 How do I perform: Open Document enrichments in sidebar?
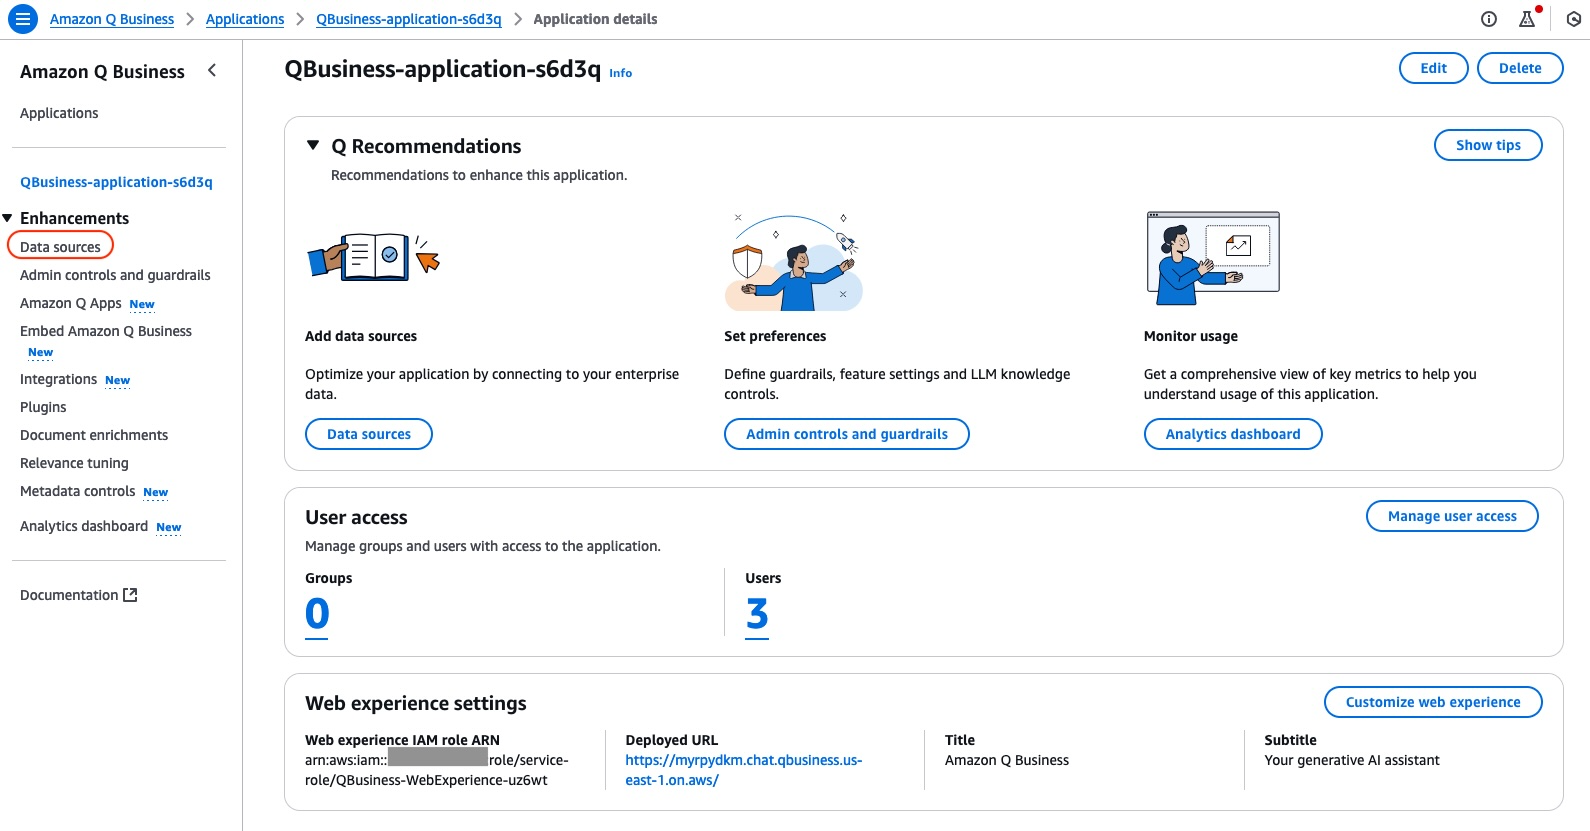click(x=94, y=435)
